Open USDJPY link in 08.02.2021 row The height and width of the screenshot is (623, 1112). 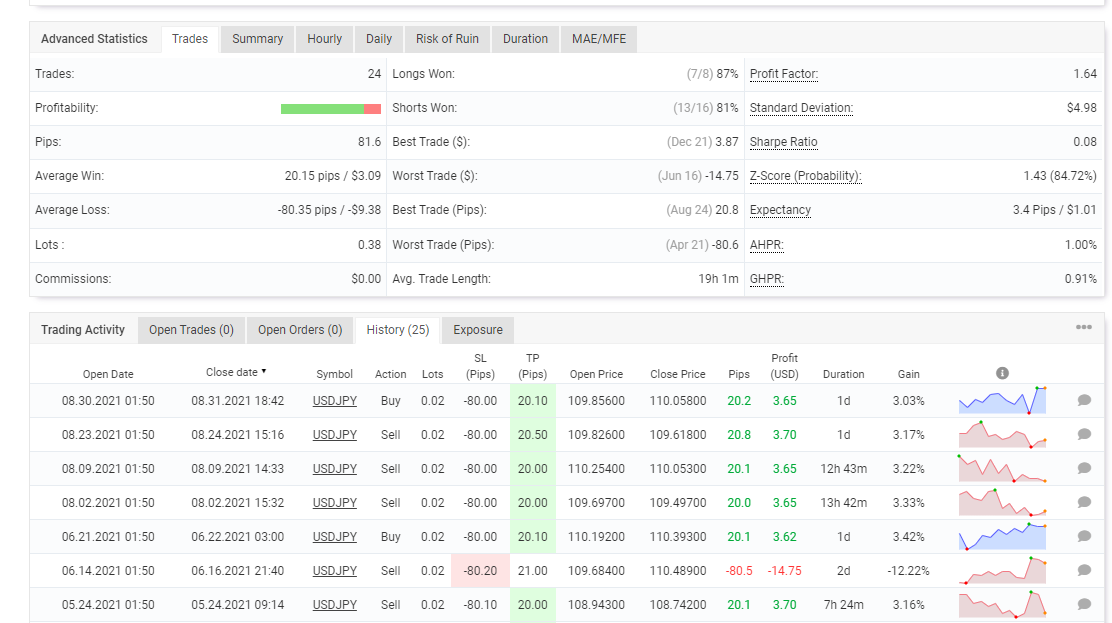click(335, 503)
